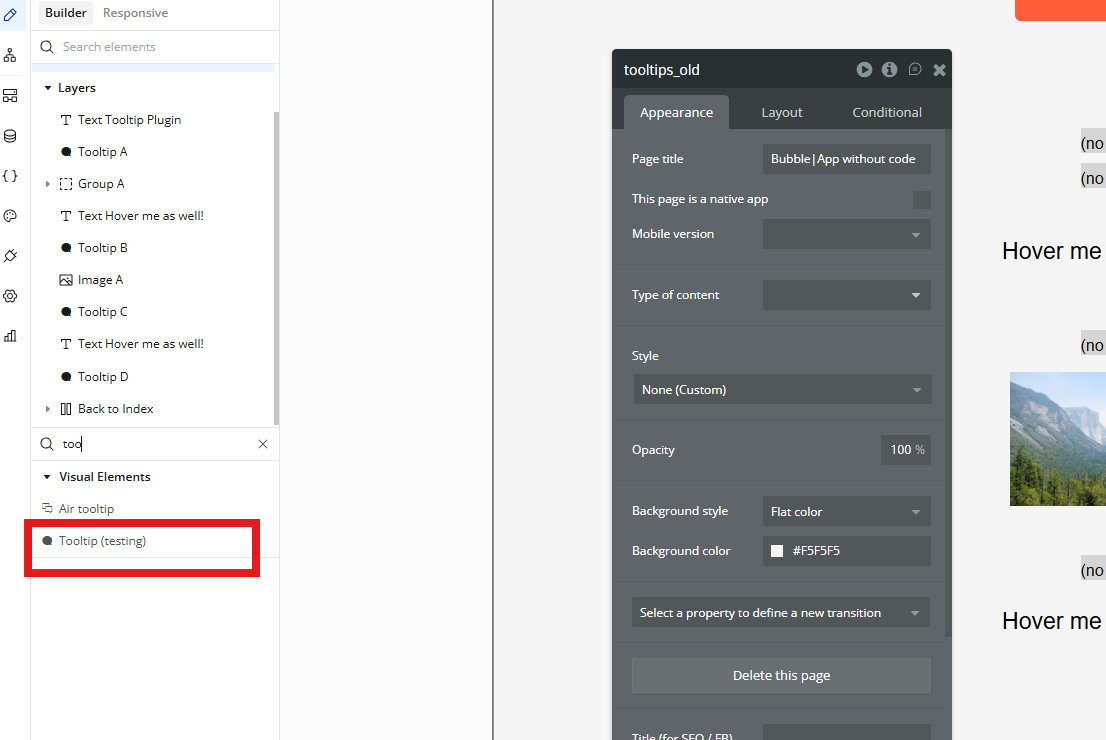Screen dimensions: 1106x740
Task: Open the Plugins plug icon
Action: 10,256
